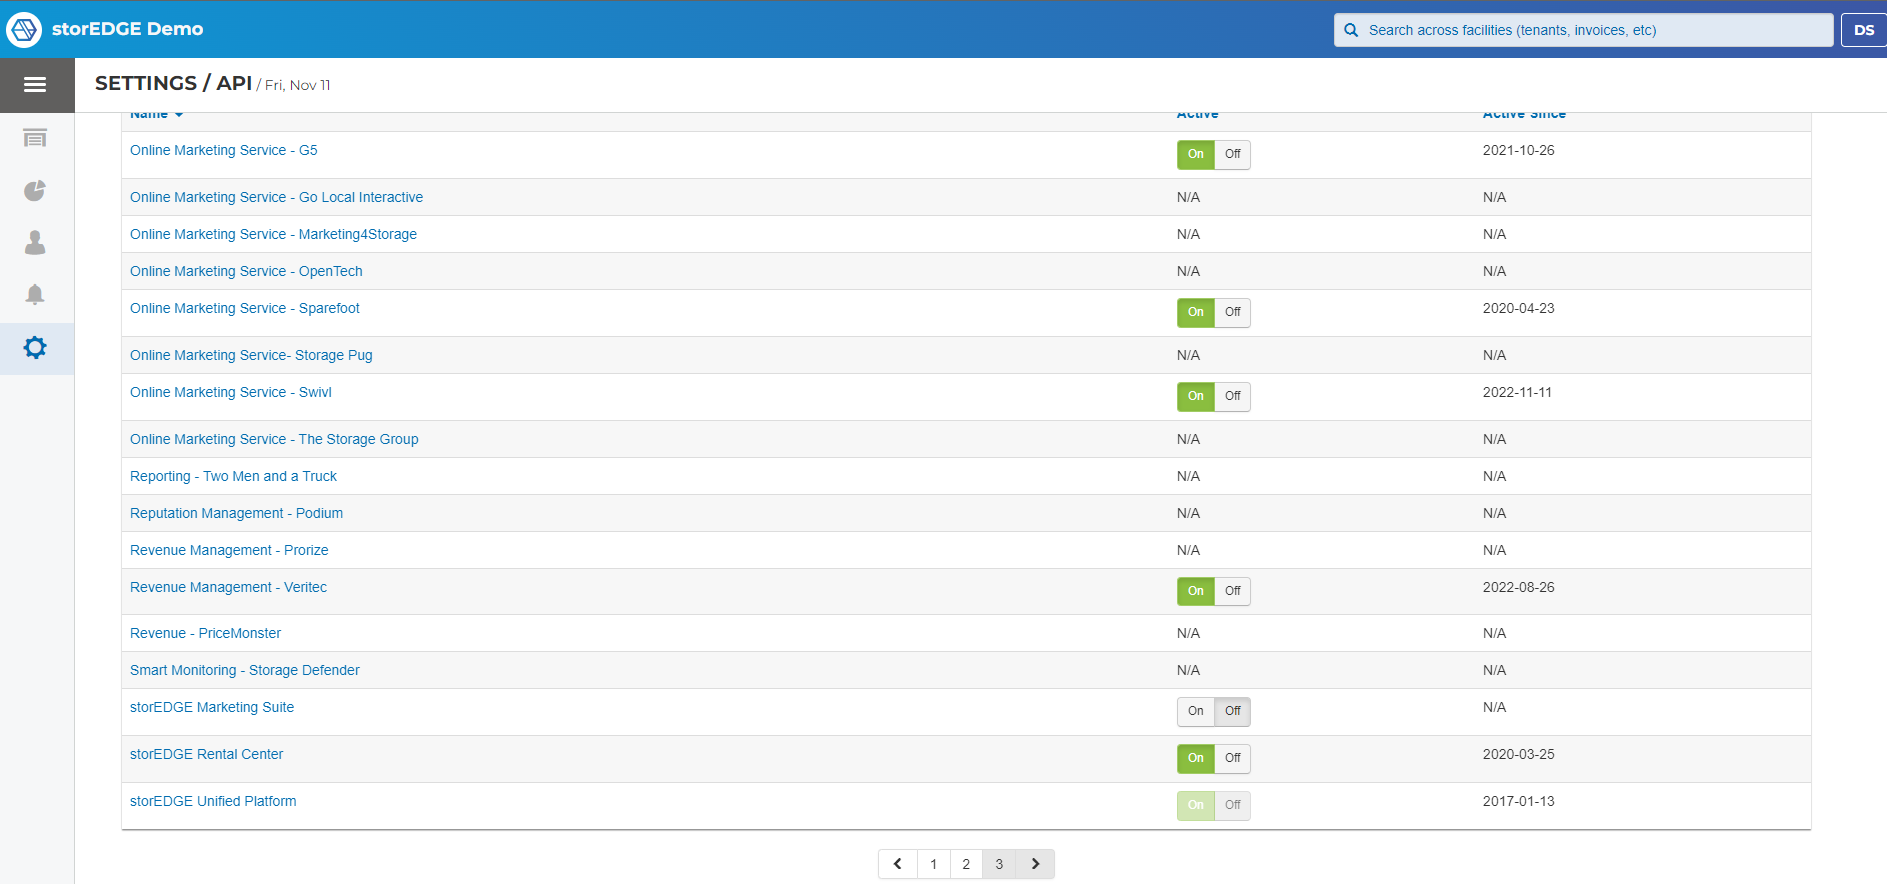Open the notifications bell icon
Image resolution: width=1887 pixels, height=884 pixels.
point(35,294)
